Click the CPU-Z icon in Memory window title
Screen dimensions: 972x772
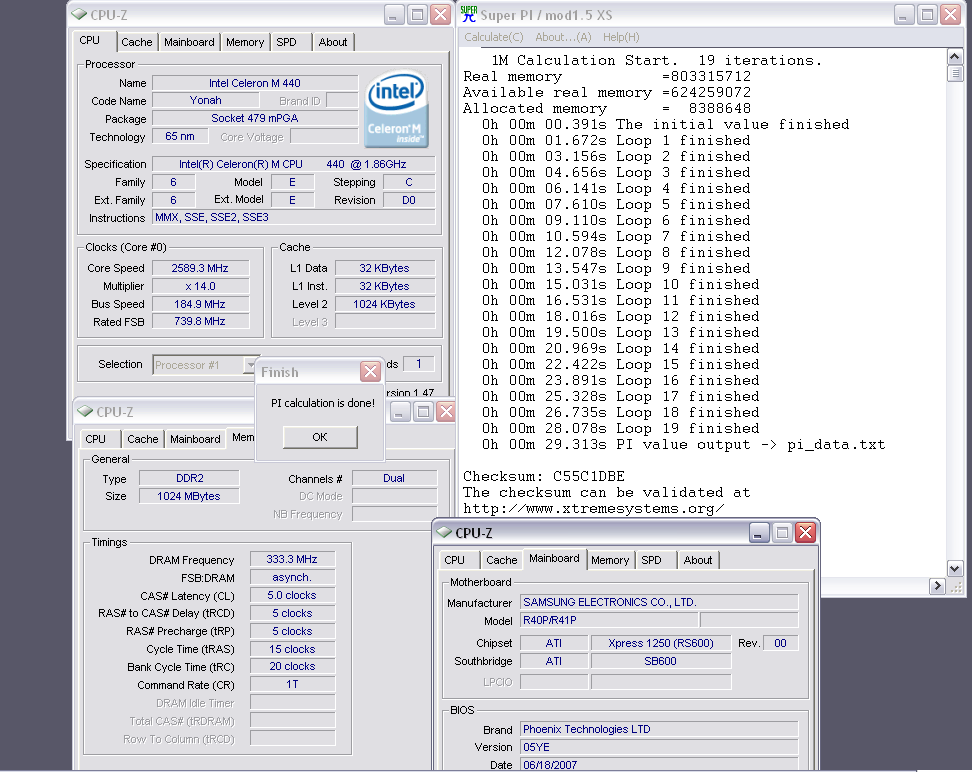pos(85,411)
